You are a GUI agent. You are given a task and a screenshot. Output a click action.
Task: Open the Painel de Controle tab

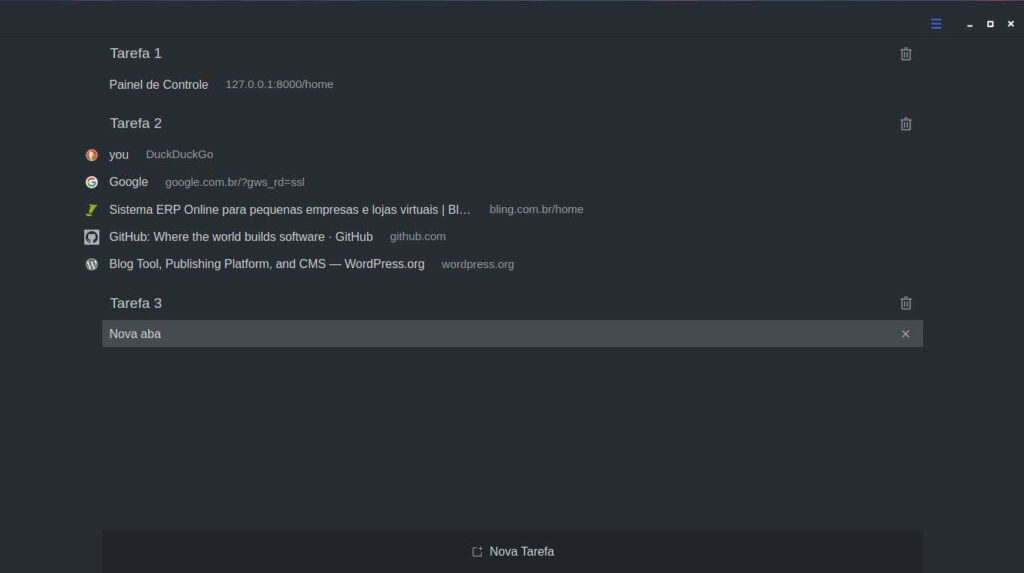tap(159, 85)
